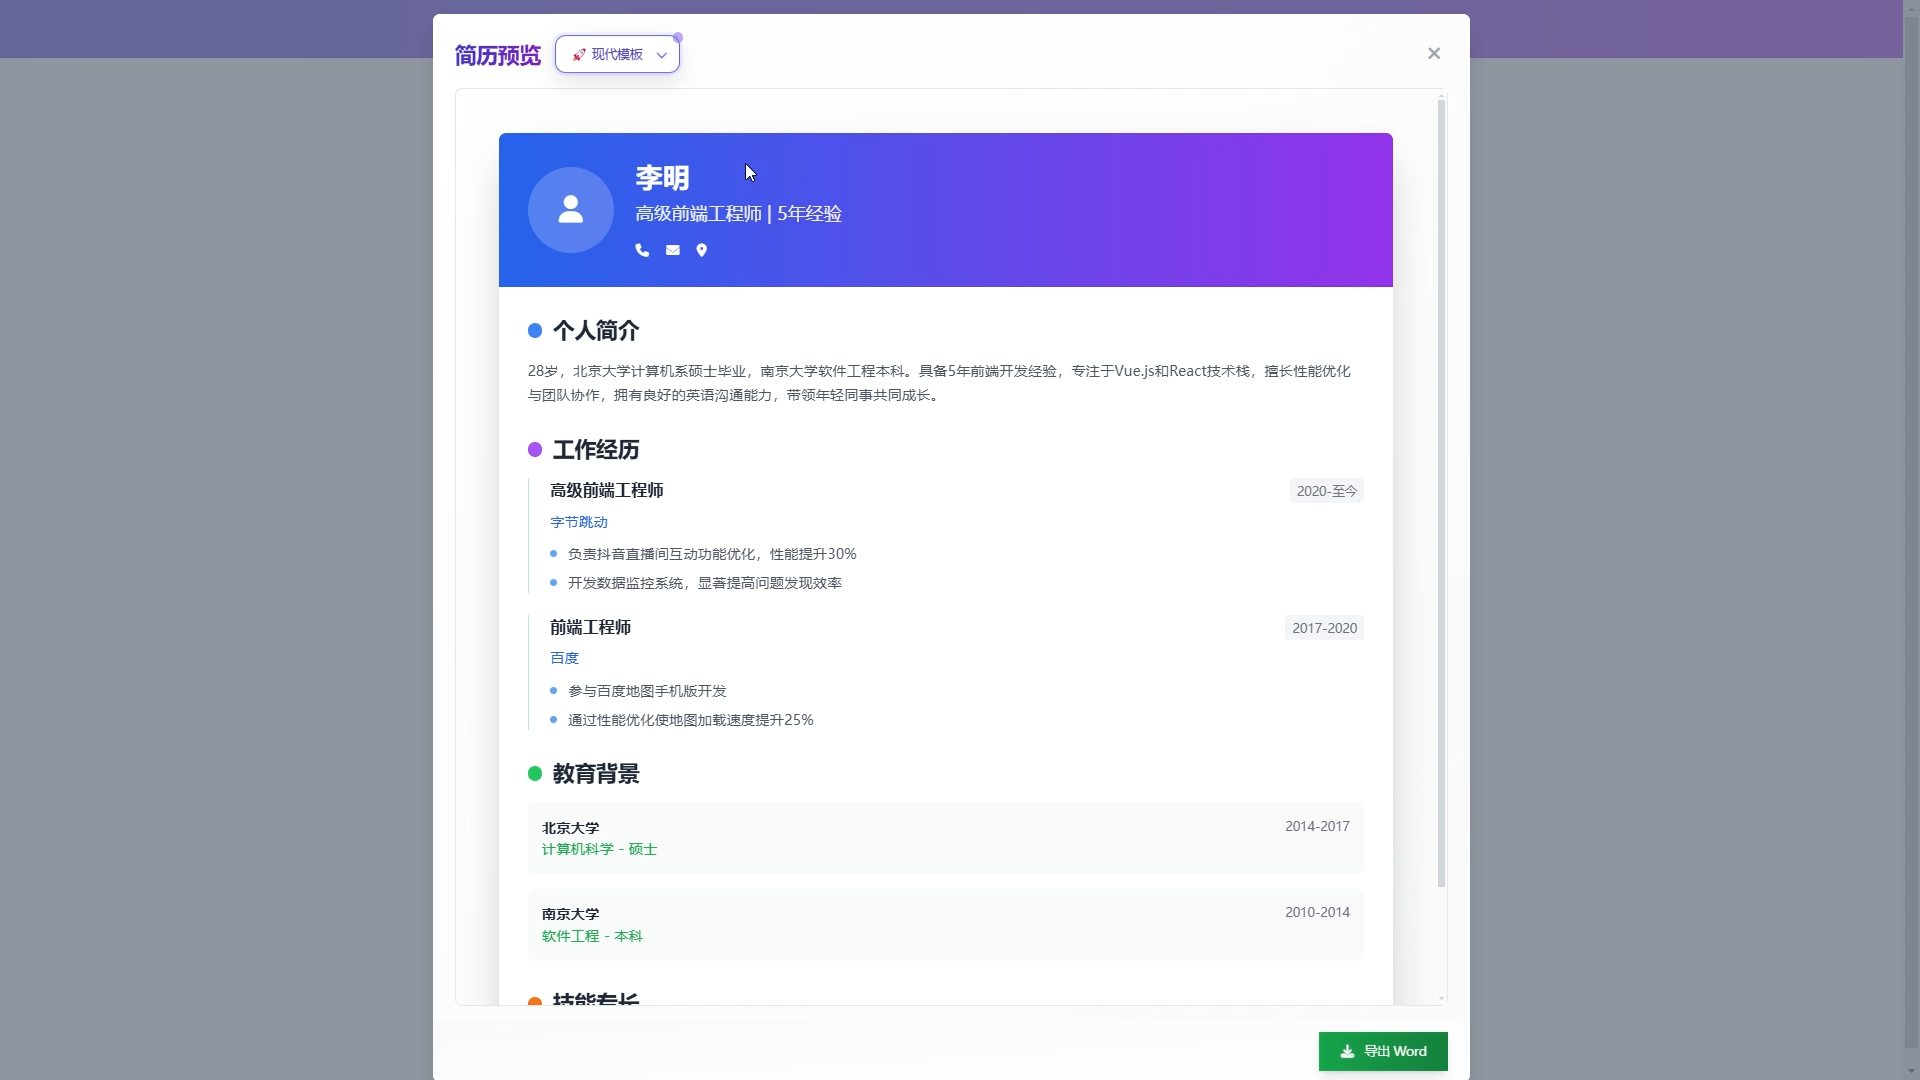Close the 简历预览 dialog with the X icon
Image resolution: width=1920 pixels, height=1080 pixels.
[1434, 54]
